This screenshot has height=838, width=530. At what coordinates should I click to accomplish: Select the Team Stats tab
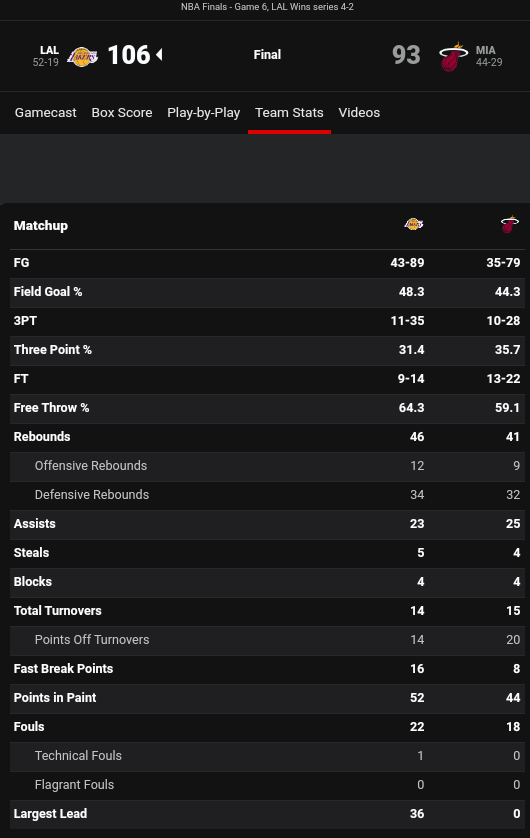(x=289, y=113)
